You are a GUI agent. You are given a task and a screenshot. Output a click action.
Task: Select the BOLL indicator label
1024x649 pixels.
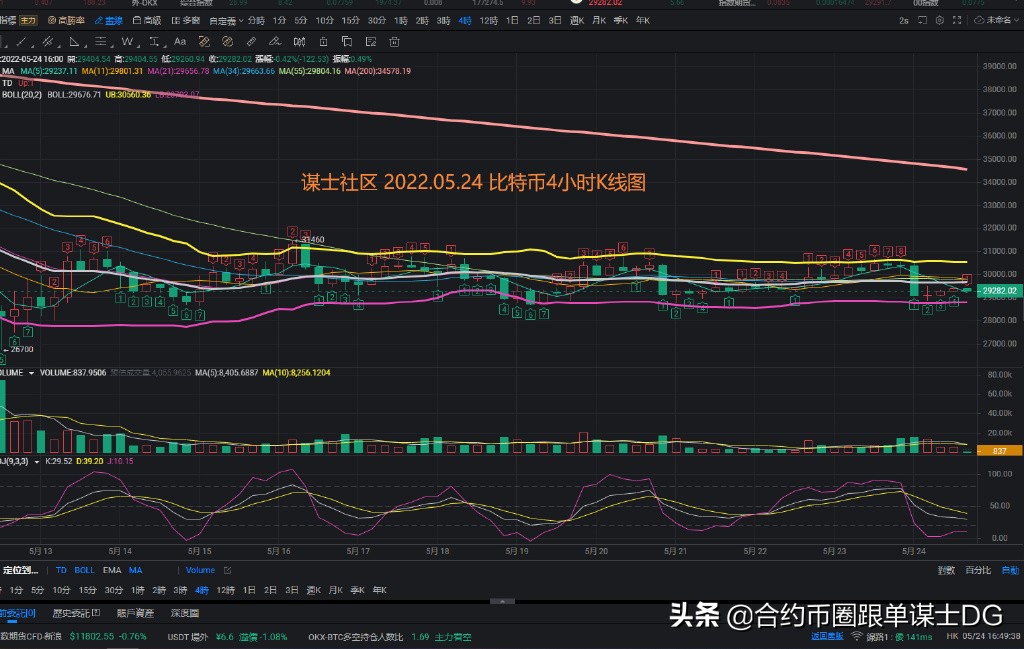84,570
